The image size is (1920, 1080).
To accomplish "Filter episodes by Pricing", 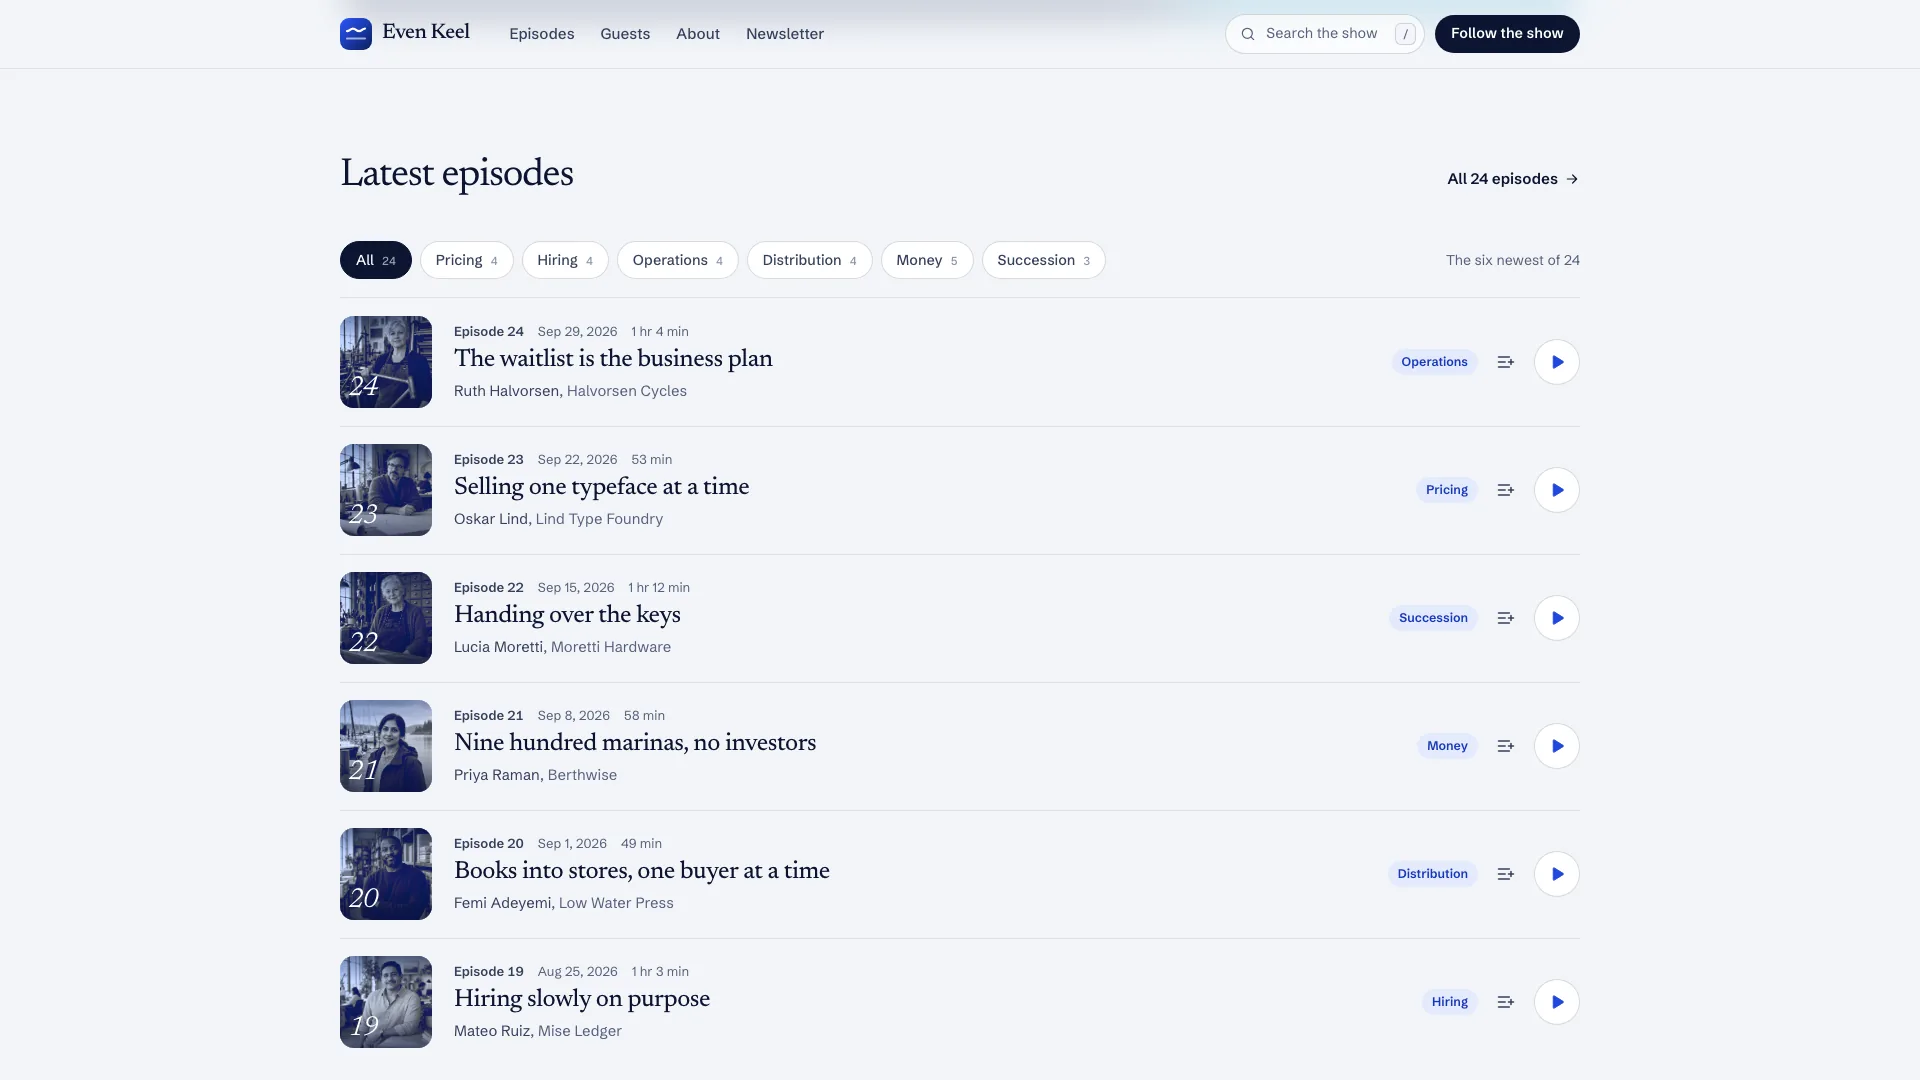I will click(467, 260).
